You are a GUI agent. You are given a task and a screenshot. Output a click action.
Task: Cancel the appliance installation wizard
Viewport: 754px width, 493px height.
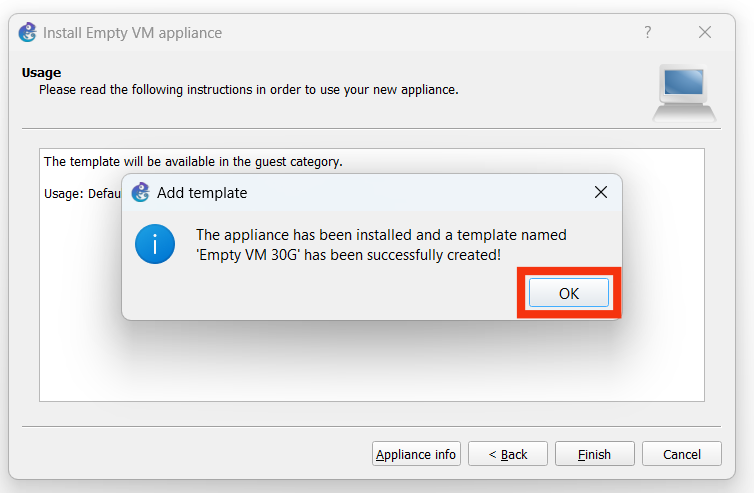(x=681, y=454)
